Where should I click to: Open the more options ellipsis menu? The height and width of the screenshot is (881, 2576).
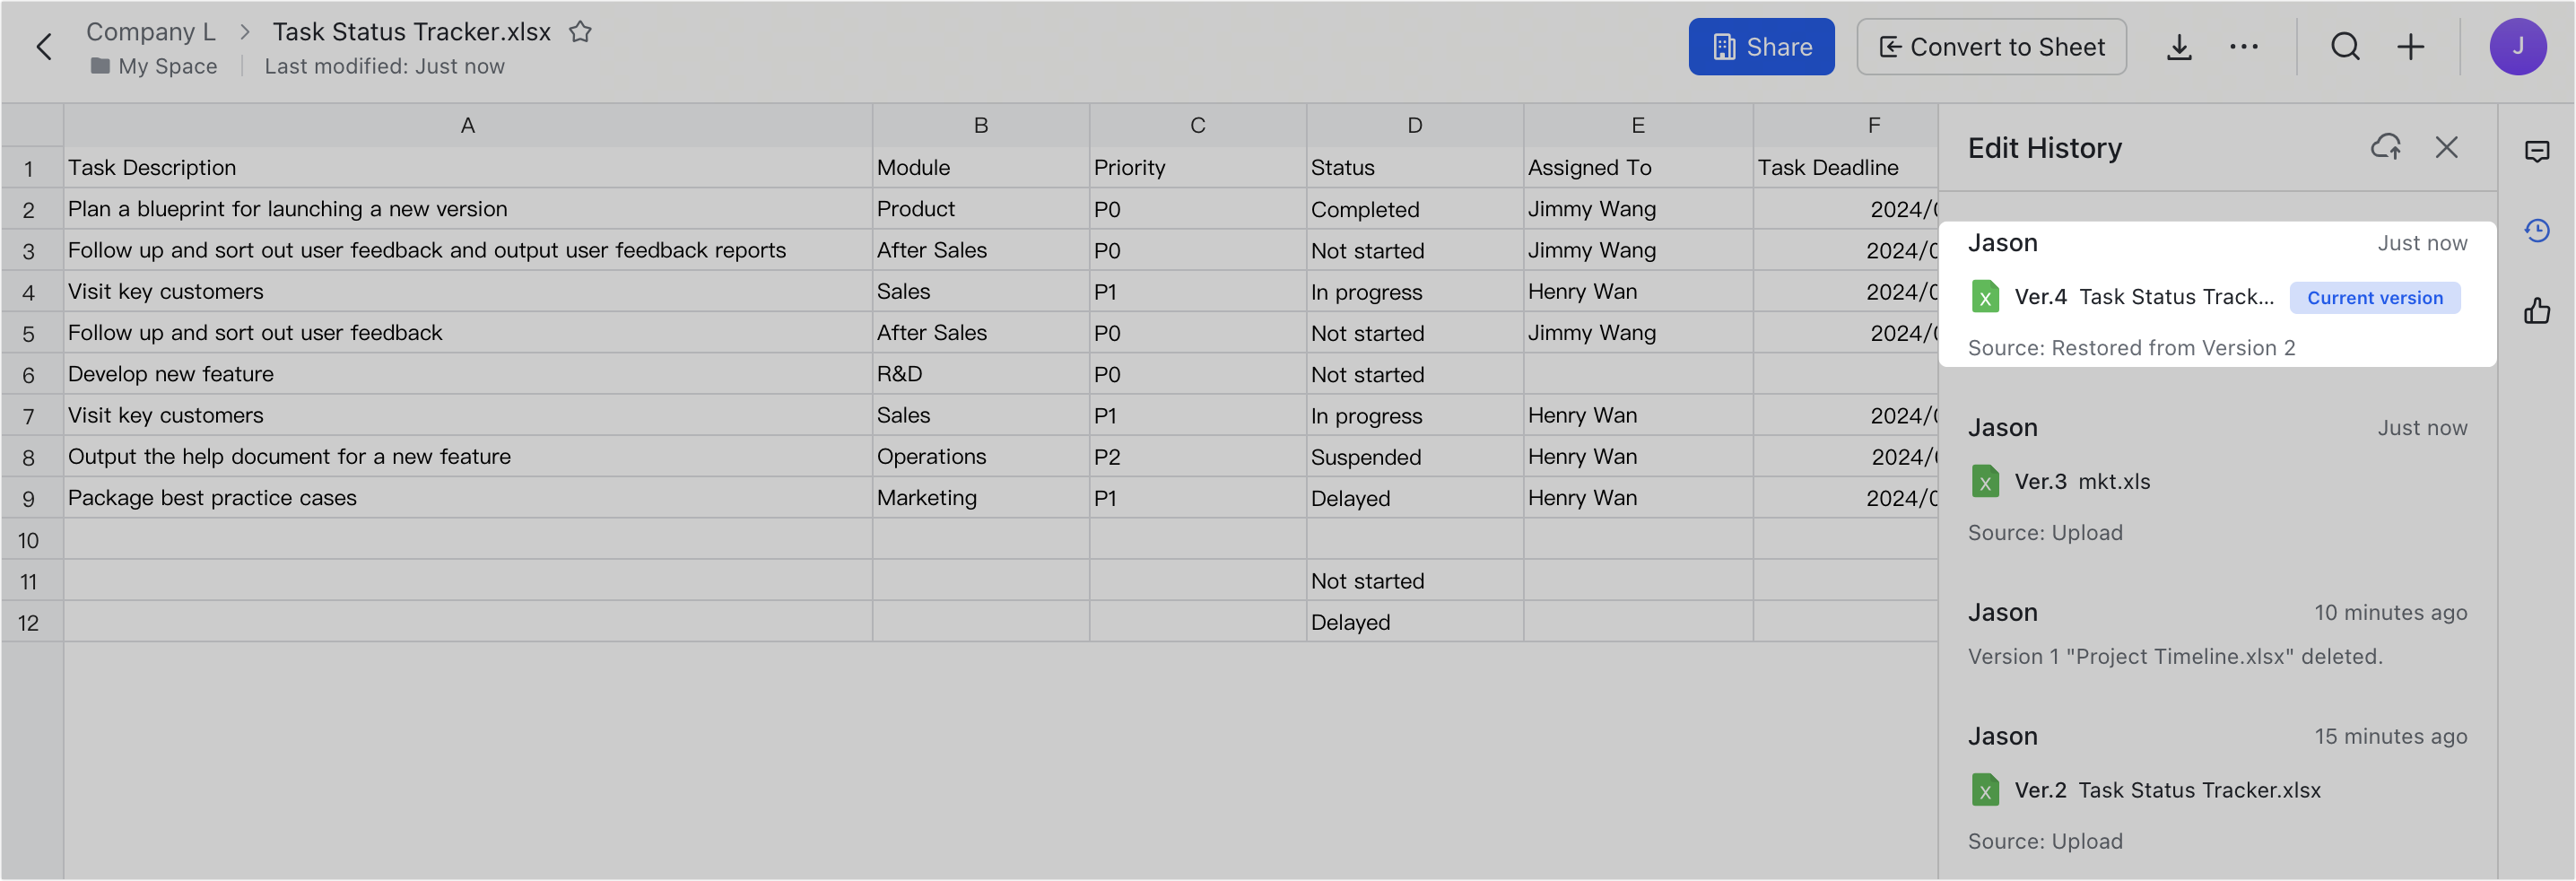2245,46
